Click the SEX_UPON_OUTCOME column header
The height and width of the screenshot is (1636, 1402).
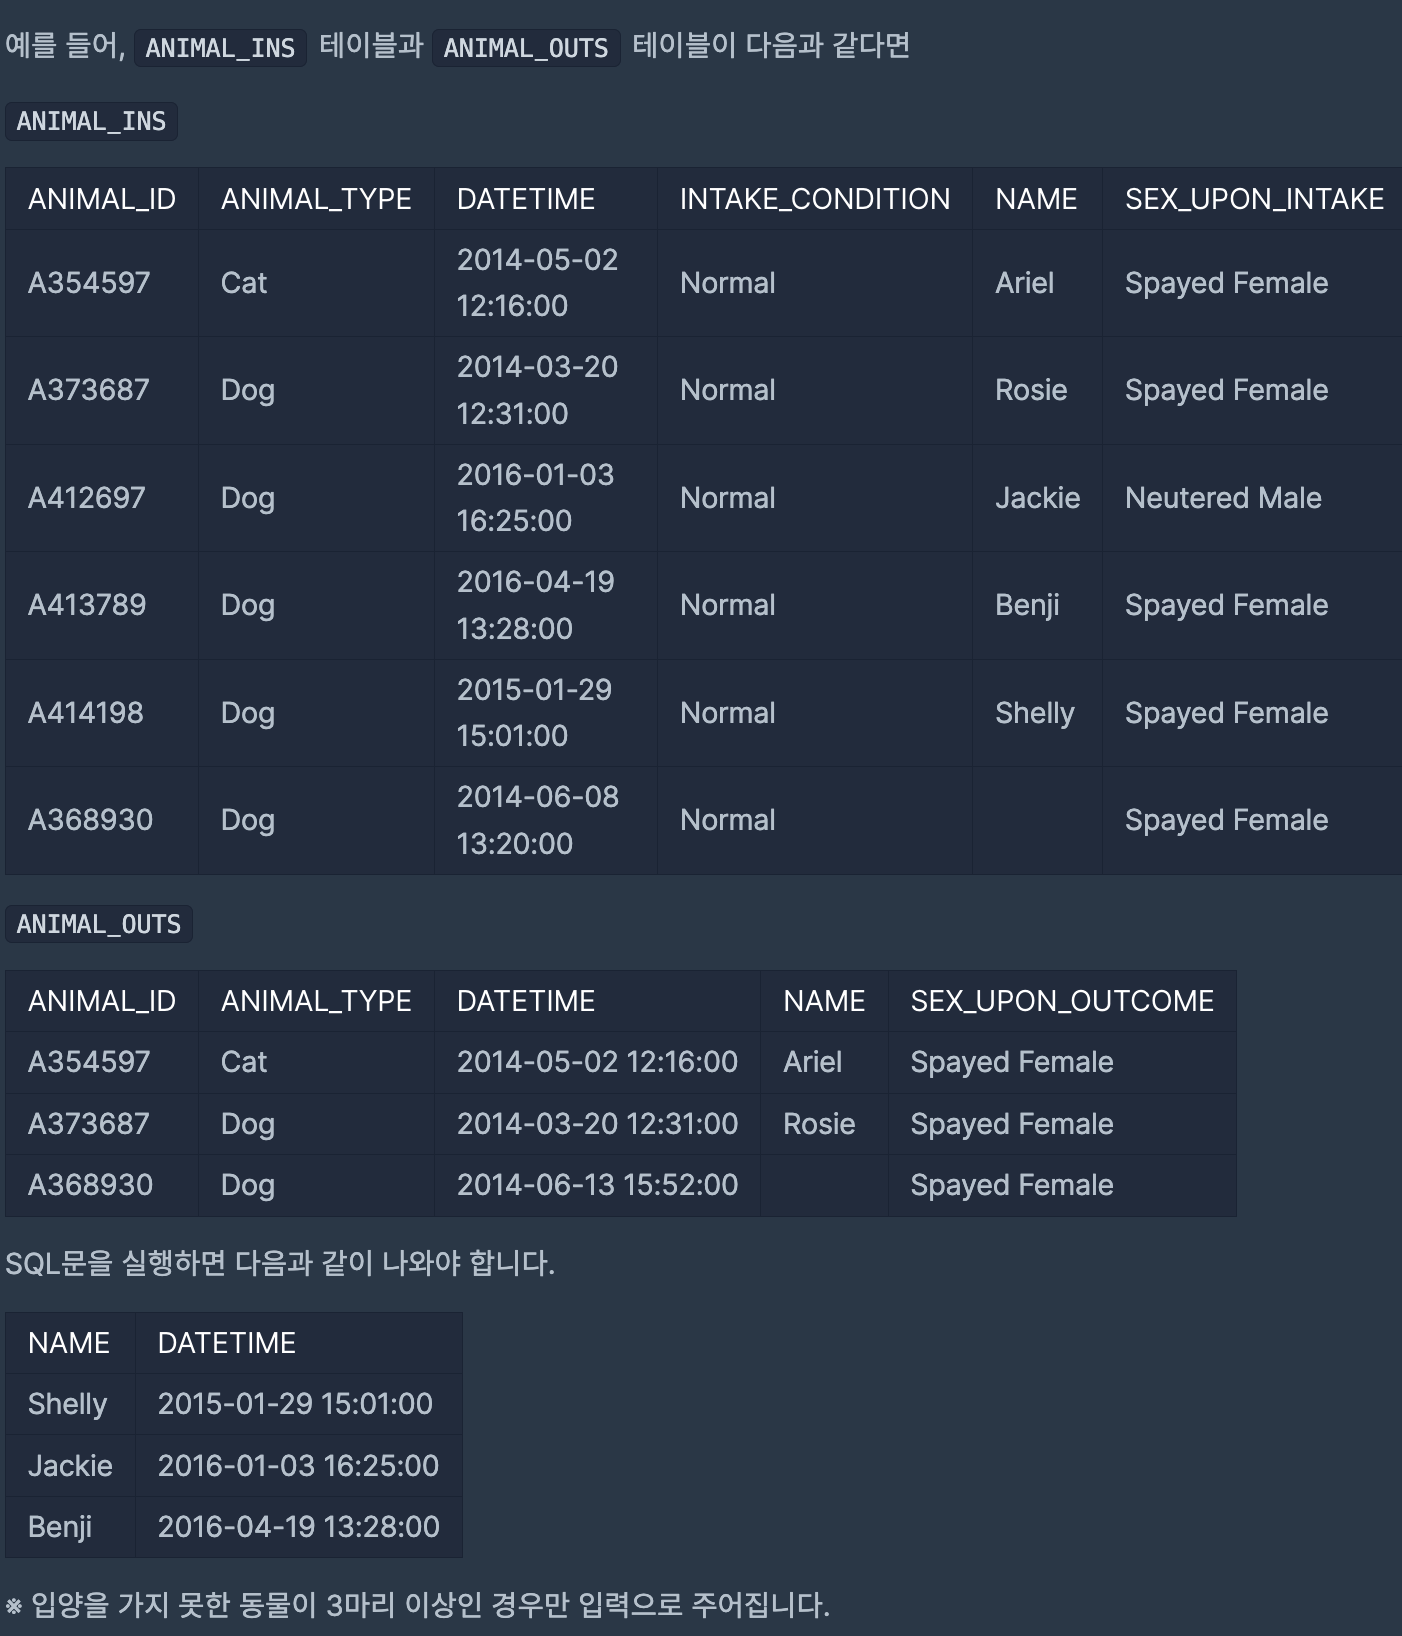[x=1062, y=1001]
